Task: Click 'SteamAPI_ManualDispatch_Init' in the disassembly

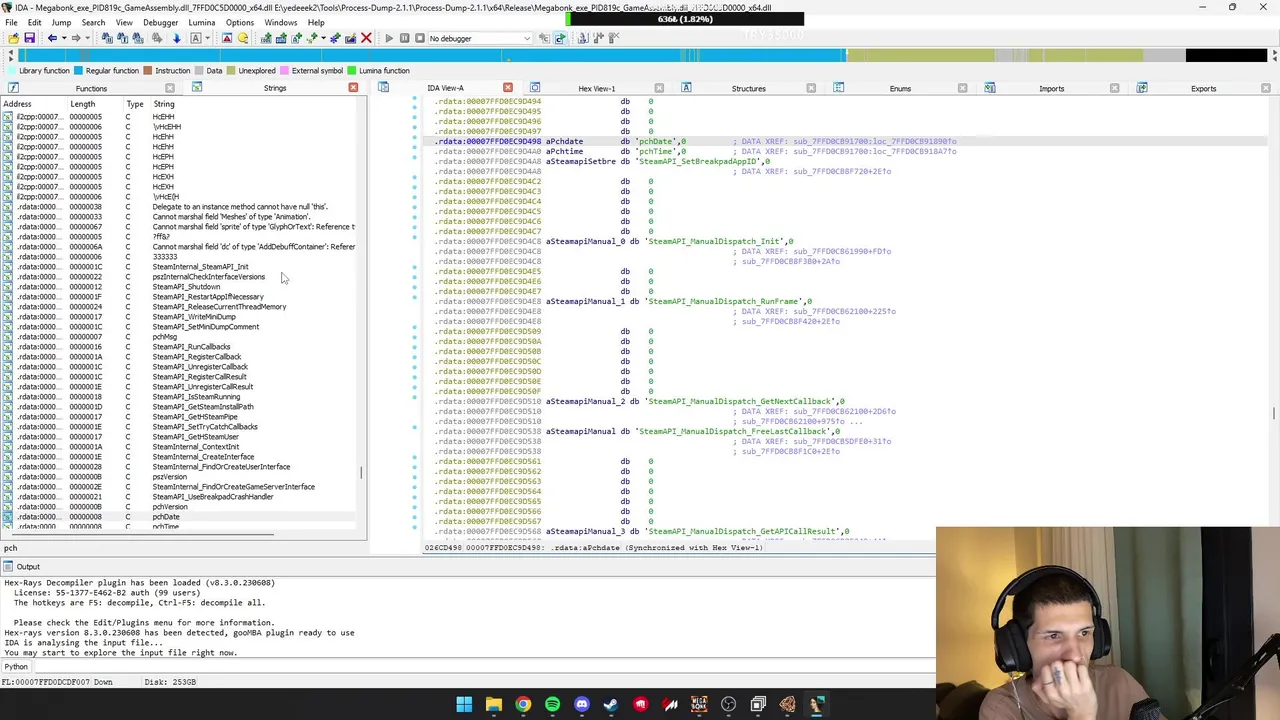Action: click(716, 241)
